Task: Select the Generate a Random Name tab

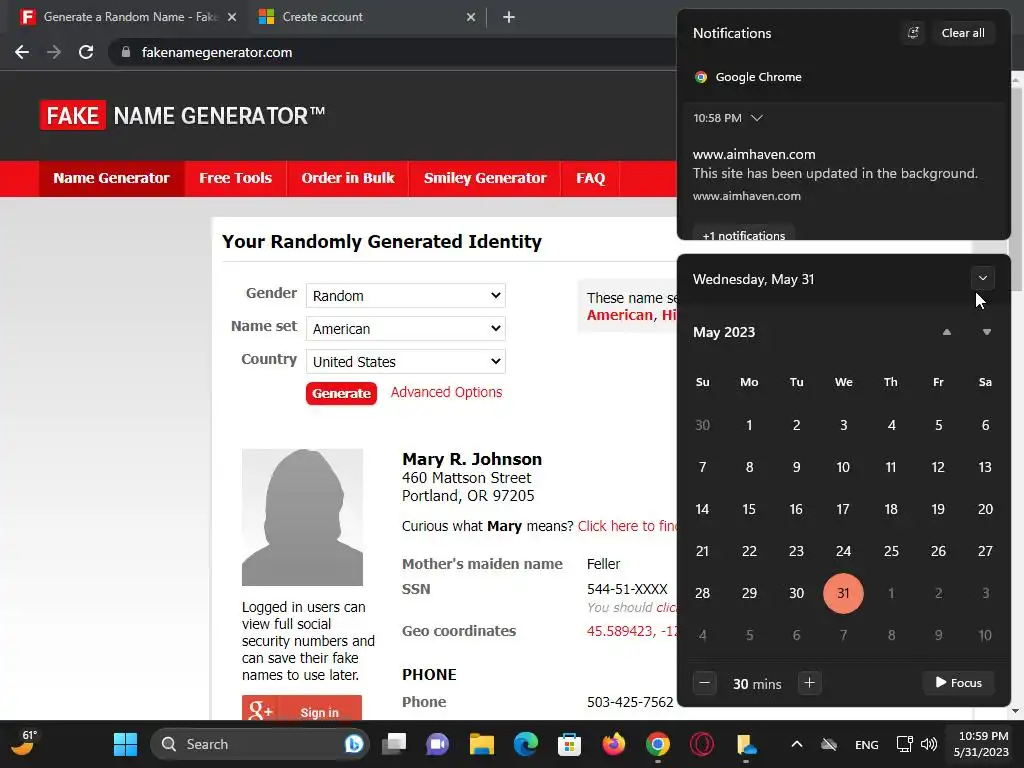Action: point(127,17)
